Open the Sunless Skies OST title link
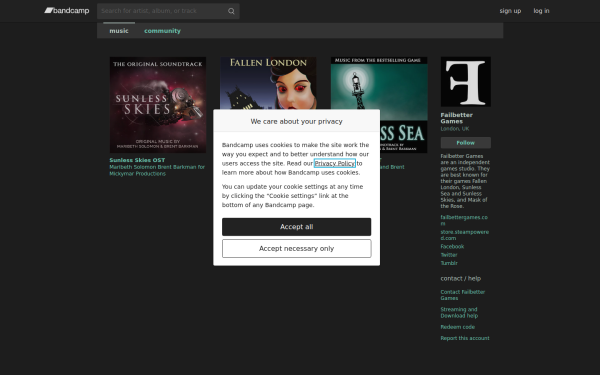 (137, 160)
